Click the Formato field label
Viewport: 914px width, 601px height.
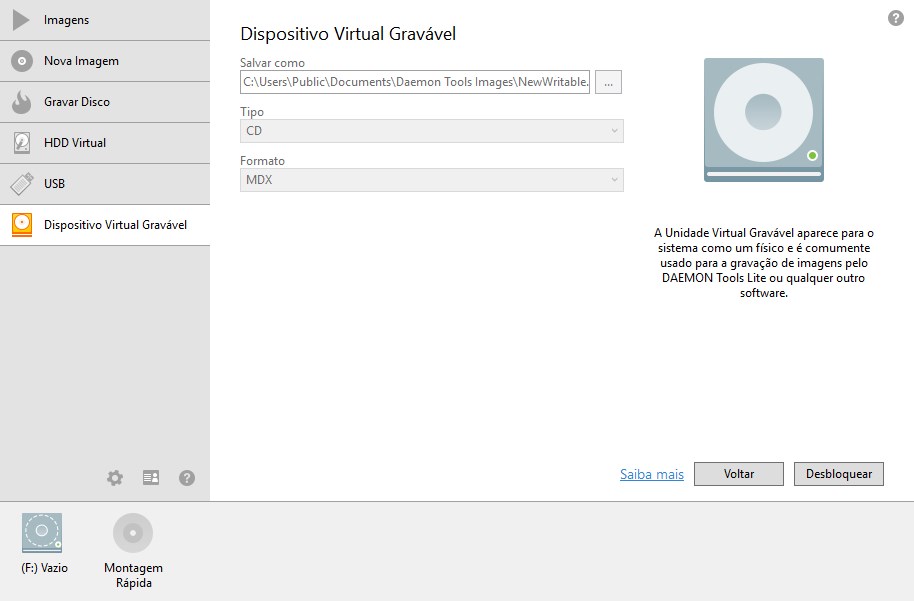point(262,161)
